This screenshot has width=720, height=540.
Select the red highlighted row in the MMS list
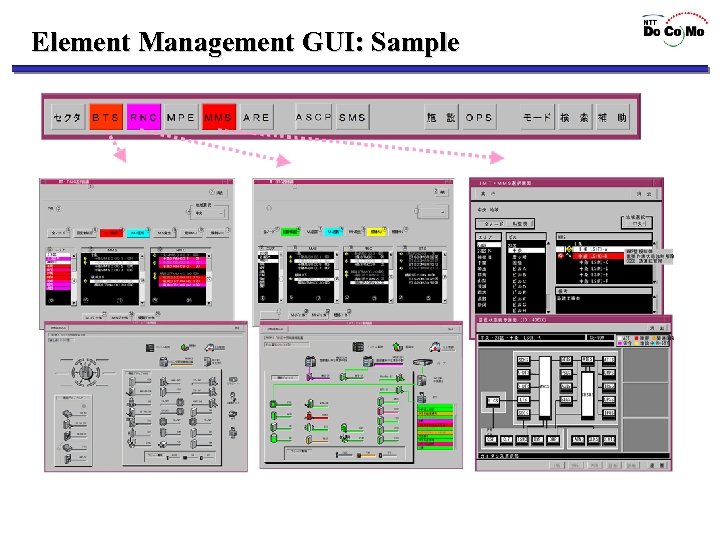pos(598,256)
